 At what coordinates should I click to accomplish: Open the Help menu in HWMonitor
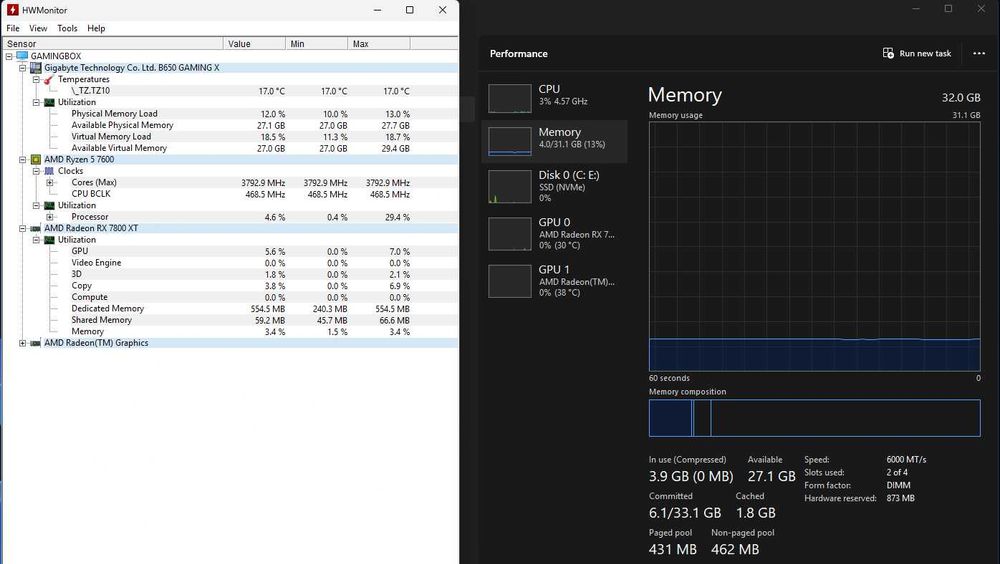96,28
